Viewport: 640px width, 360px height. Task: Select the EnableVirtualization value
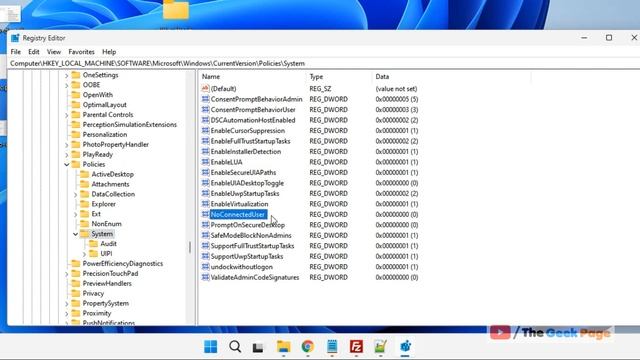239,204
